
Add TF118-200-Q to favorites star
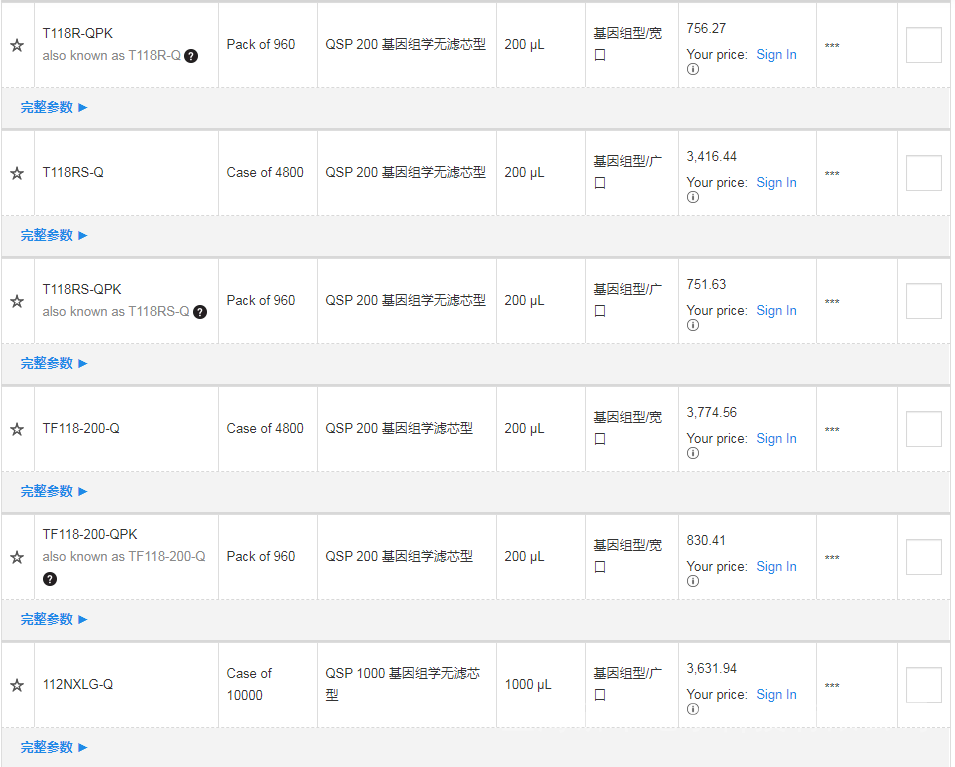[x=17, y=429]
